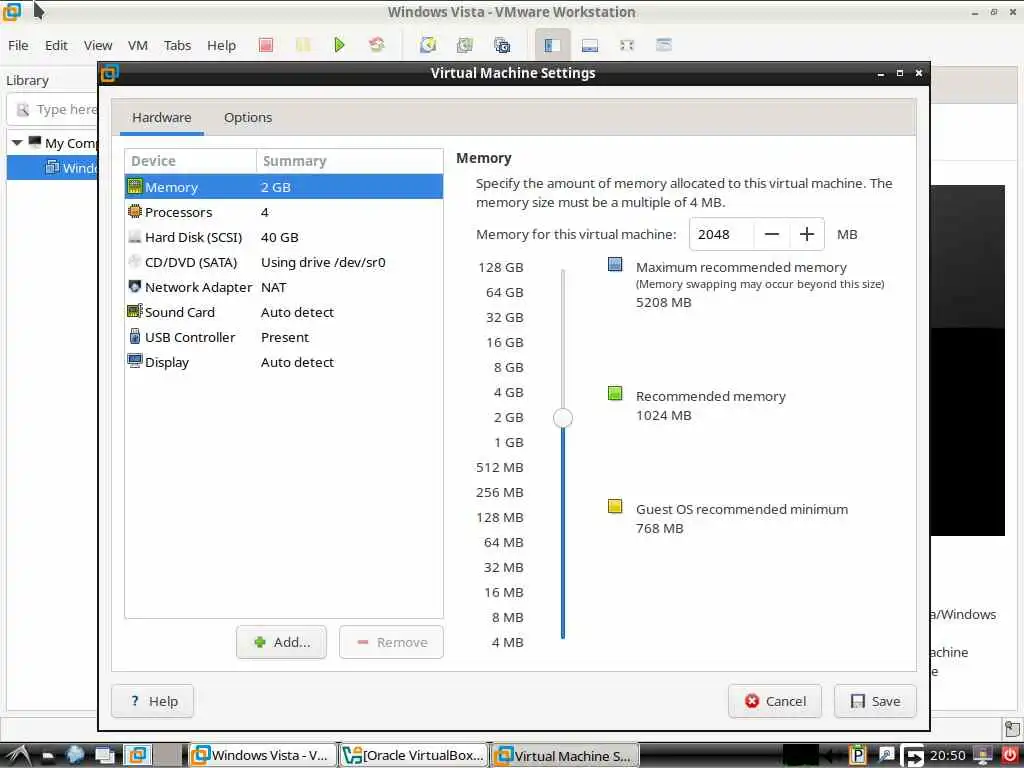Select the CD/DVD (SATA) row
The image size is (1024, 768).
[283, 262]
